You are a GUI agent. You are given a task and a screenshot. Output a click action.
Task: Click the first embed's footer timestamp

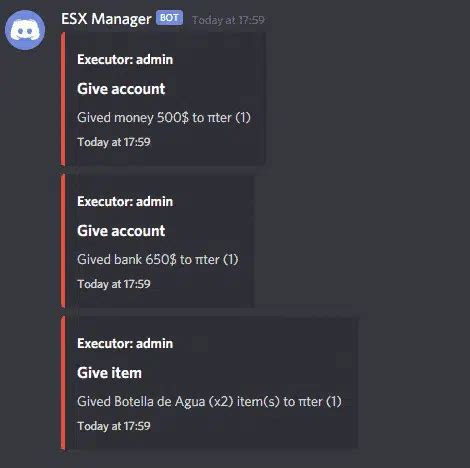114,142
